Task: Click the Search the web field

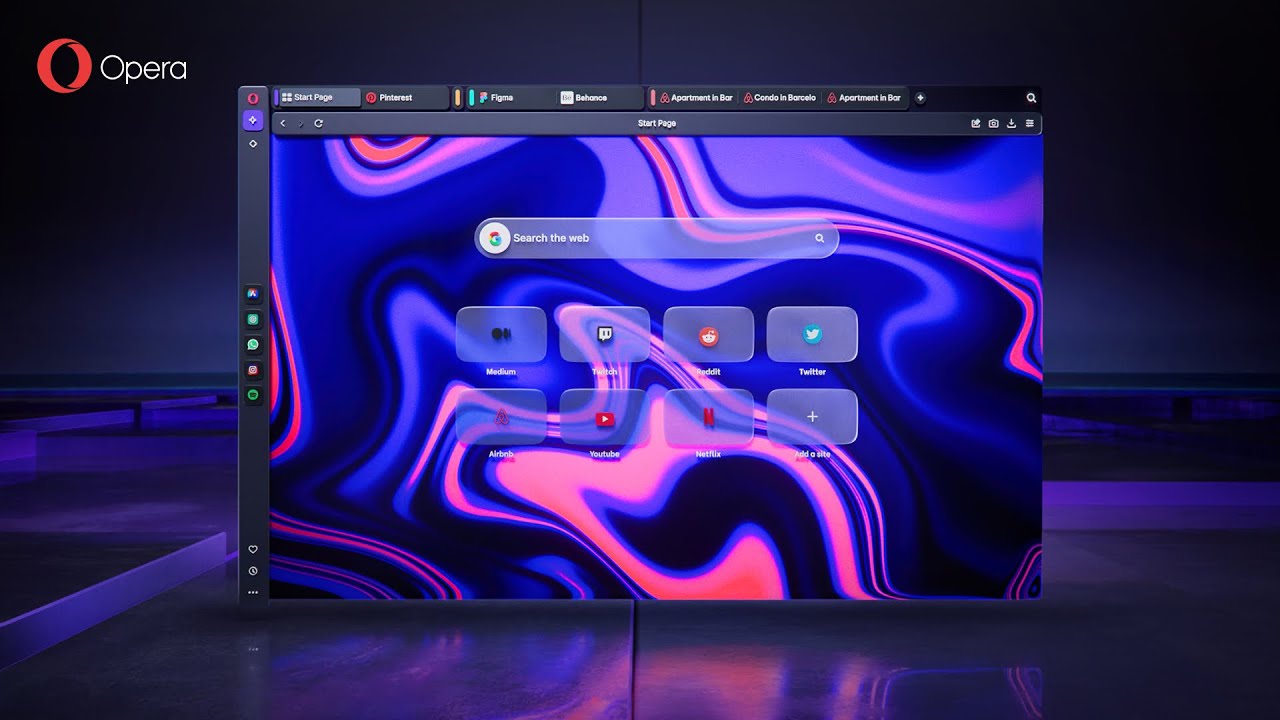Action: click(655, 238)
